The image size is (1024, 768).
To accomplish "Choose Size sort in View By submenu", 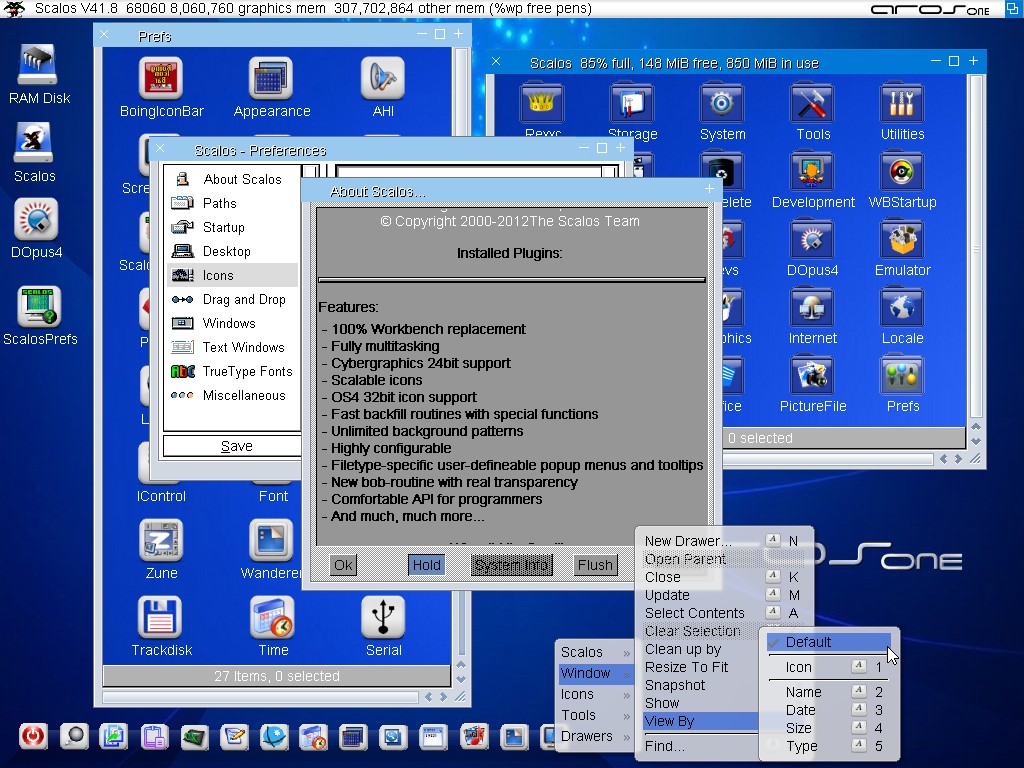I will [799, 728].
